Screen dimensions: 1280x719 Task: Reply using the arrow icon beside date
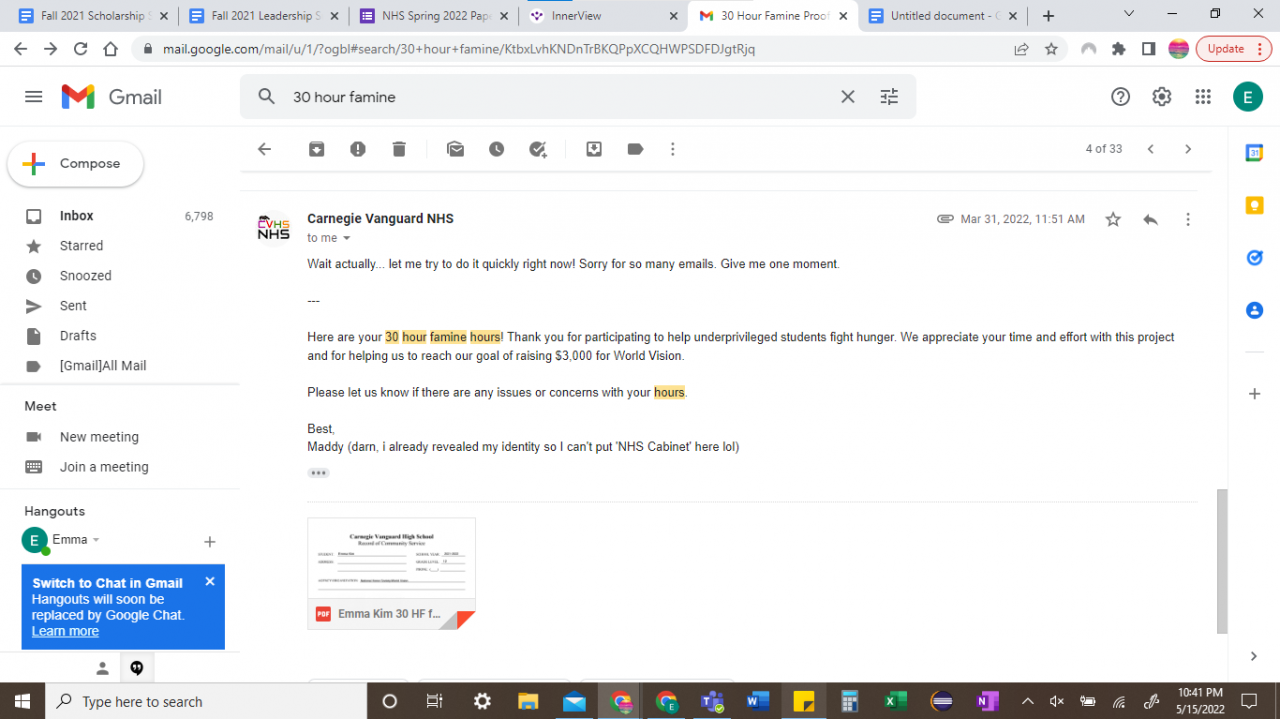[1150, 219]
